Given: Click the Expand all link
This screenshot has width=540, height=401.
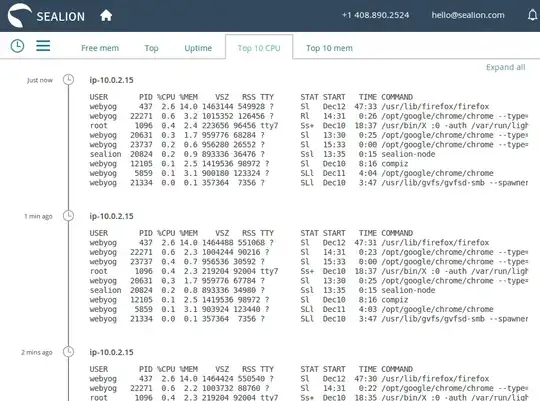Looking at the screenshot, I should point(506,67).
